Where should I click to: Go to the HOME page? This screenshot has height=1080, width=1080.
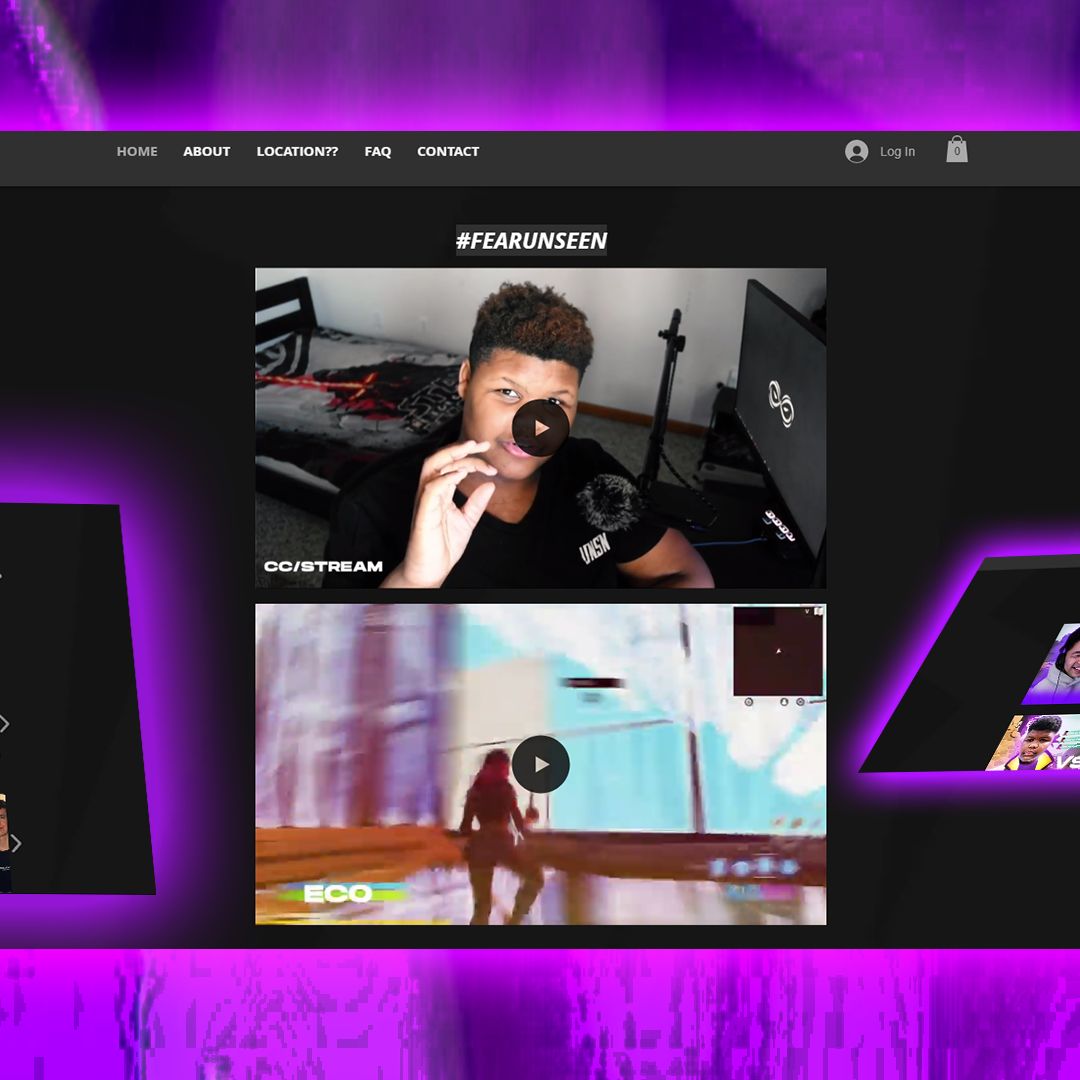coord(137,152)
